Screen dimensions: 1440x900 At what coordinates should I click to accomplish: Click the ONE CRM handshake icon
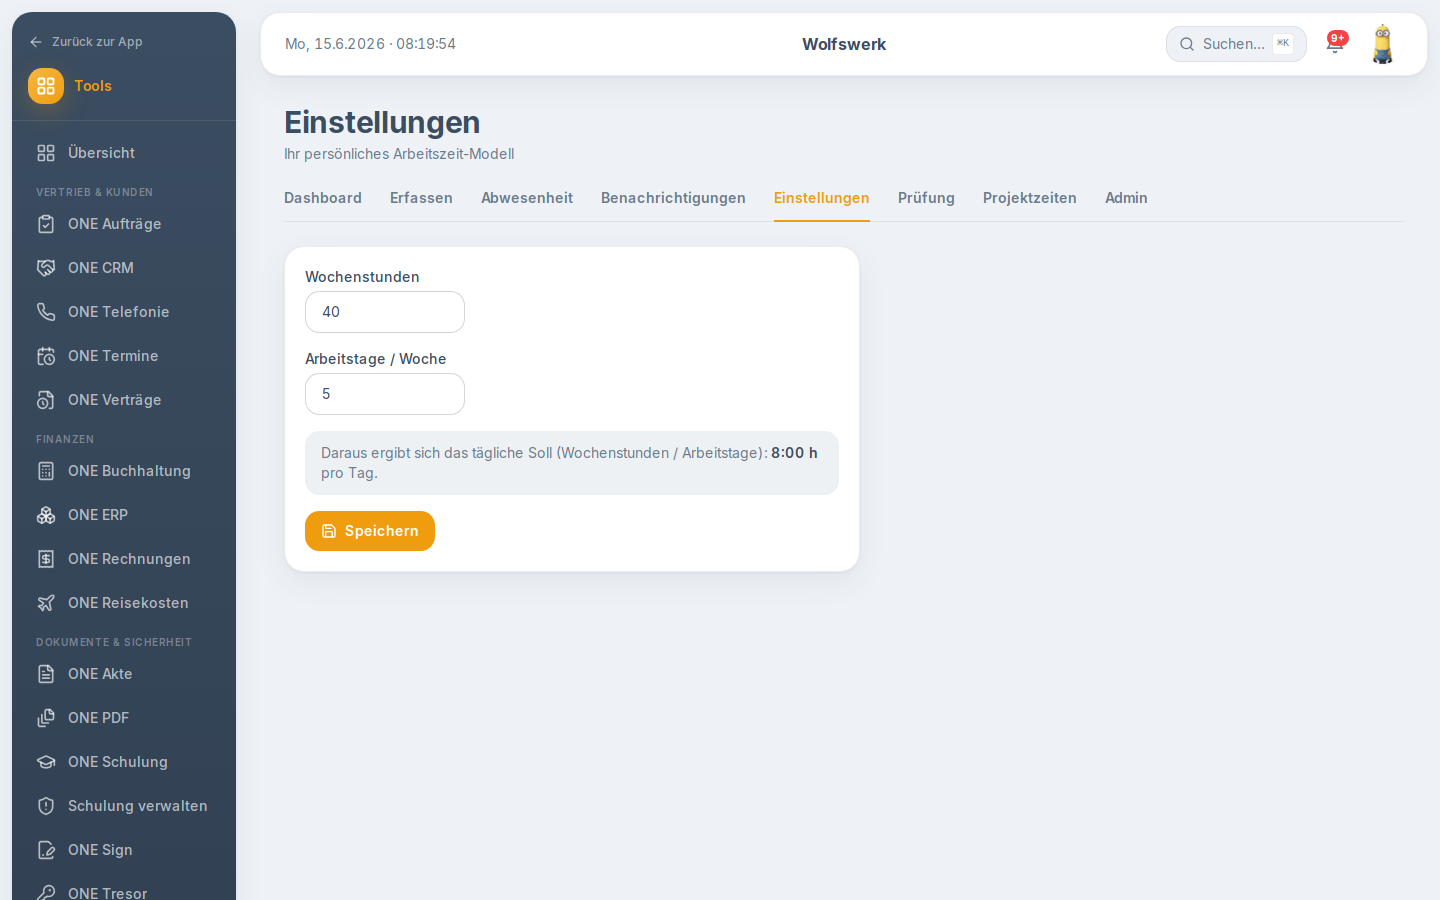pyautogui.click(x=46, y=268)
